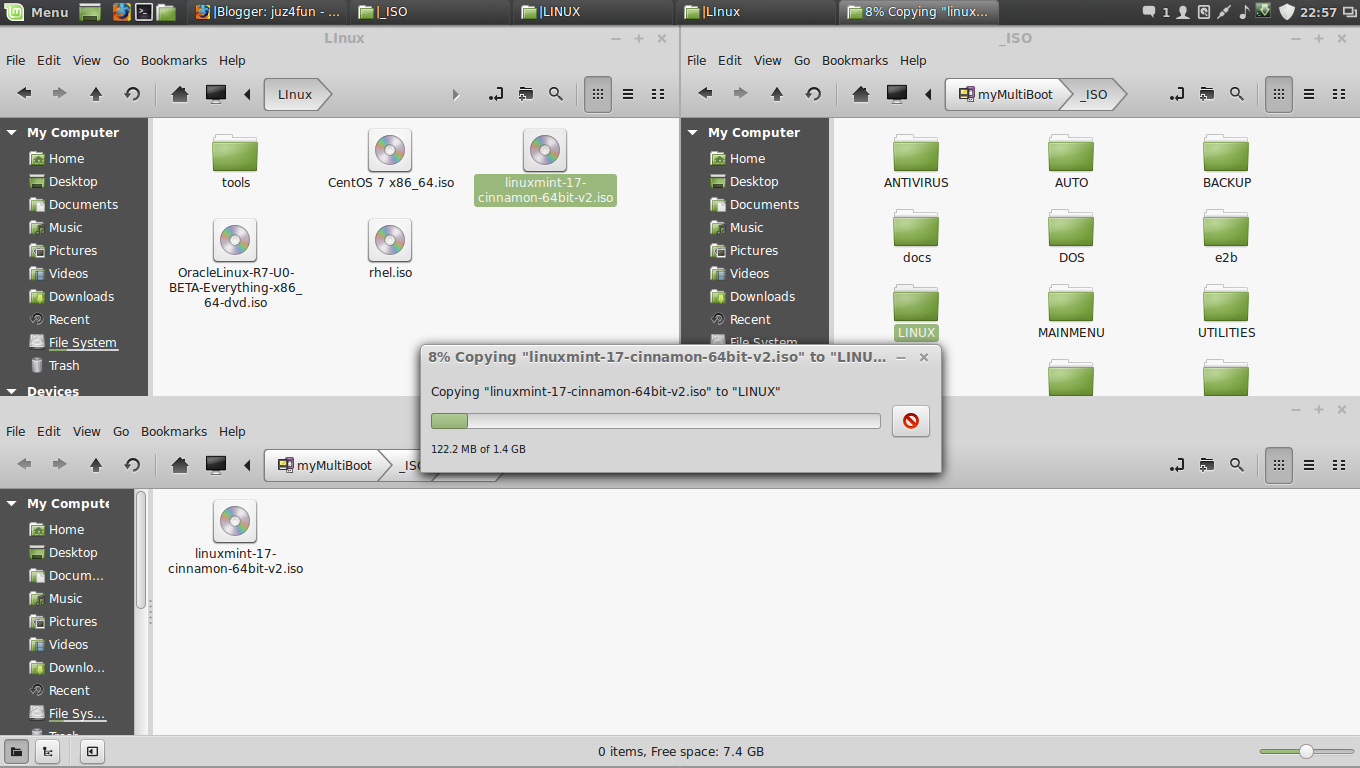Go up one folder in bottom window toolbar
This screenshot has width=1360, height=768.
click(x=96, y=465)
